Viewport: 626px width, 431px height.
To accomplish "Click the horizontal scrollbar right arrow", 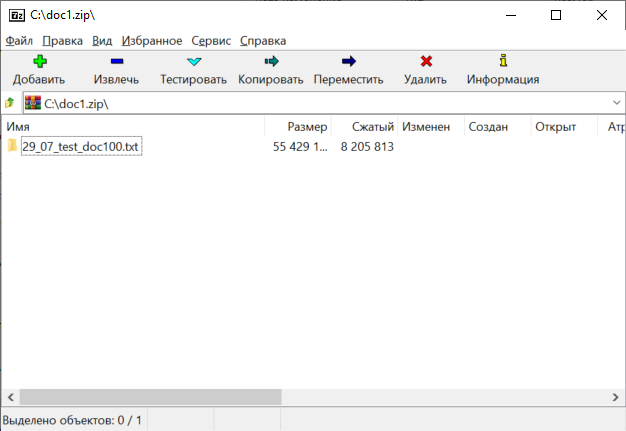I will 615,397.
